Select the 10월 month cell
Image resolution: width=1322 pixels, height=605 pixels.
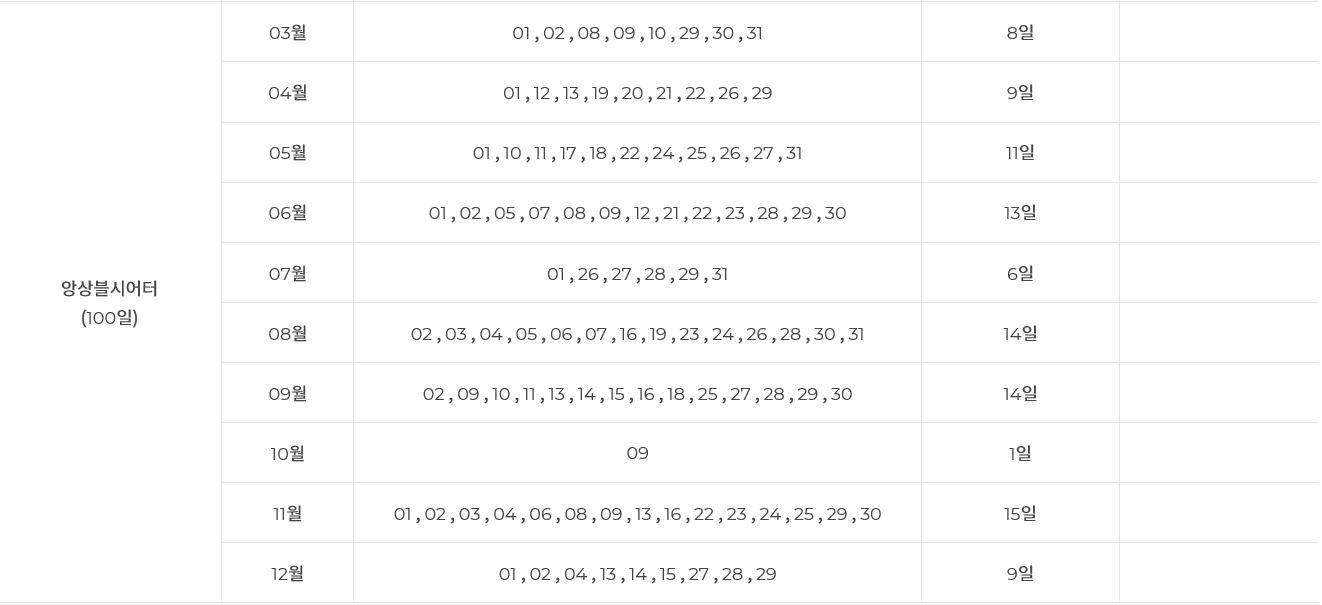tap(287, 453)
